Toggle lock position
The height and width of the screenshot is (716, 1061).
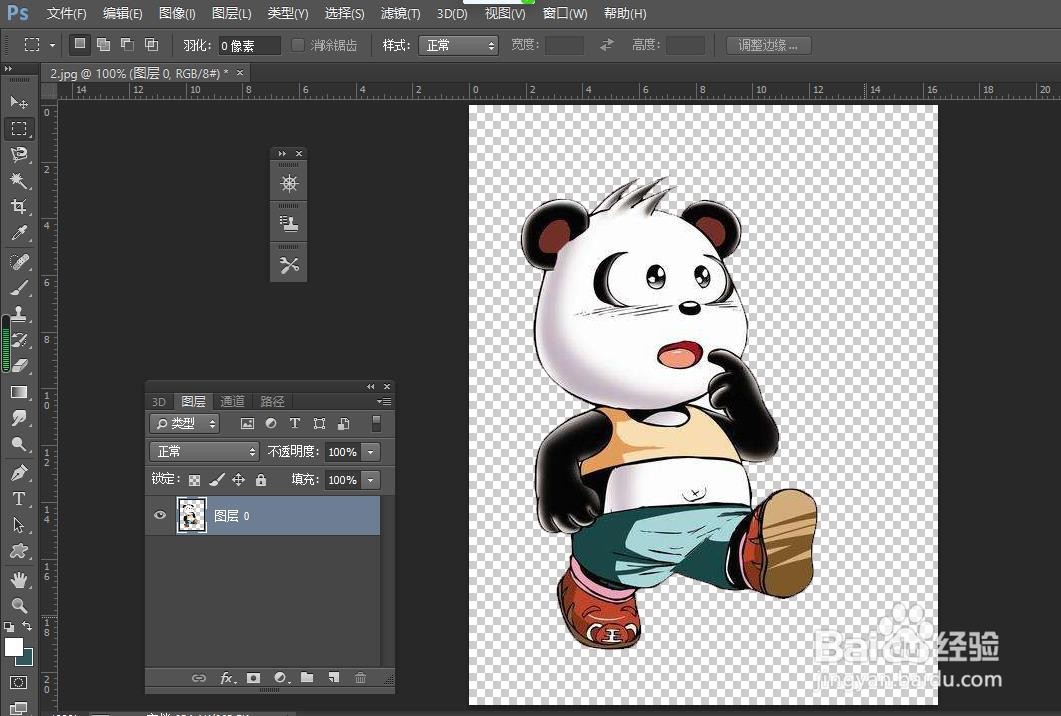pos(238,480)
